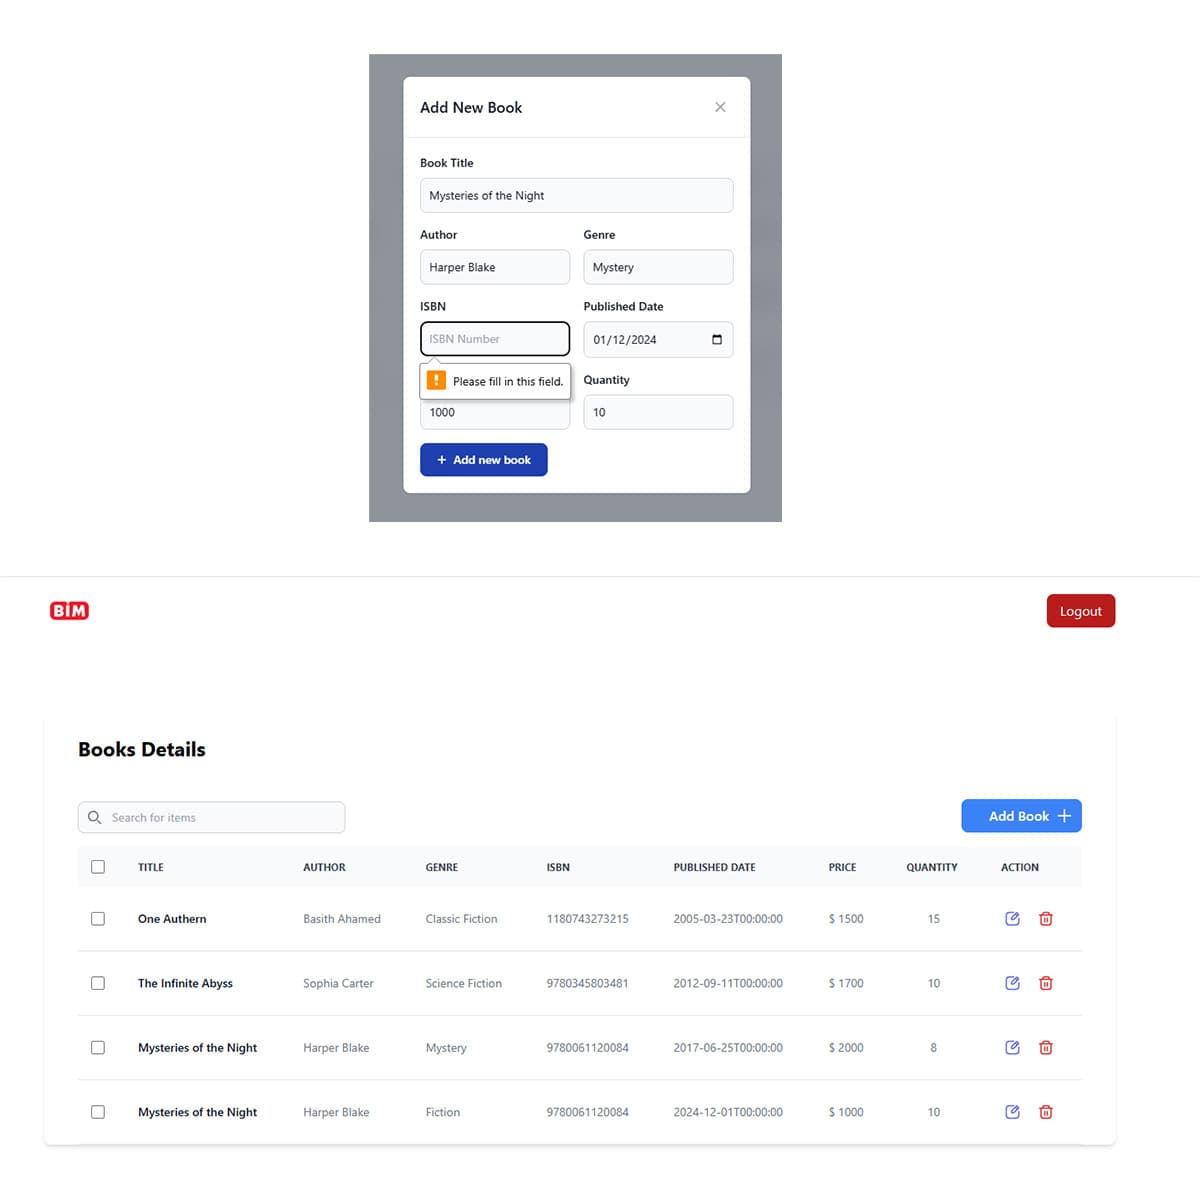This screenshot has height=1200, width=1200.
Task: Click the delete icon for The Infinite Abyss
Action: 1046,983
